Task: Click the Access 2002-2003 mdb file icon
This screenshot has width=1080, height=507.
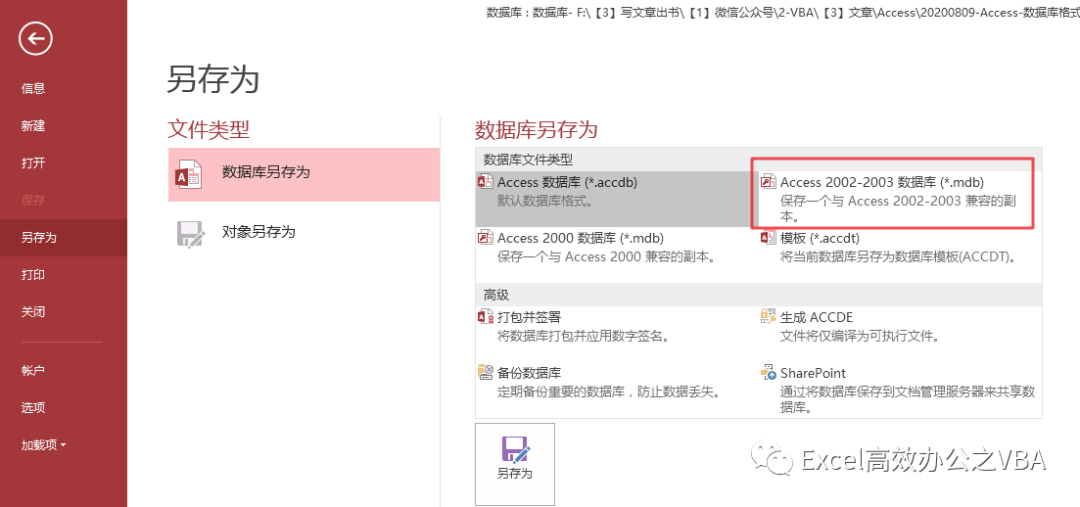Action: 768,182
